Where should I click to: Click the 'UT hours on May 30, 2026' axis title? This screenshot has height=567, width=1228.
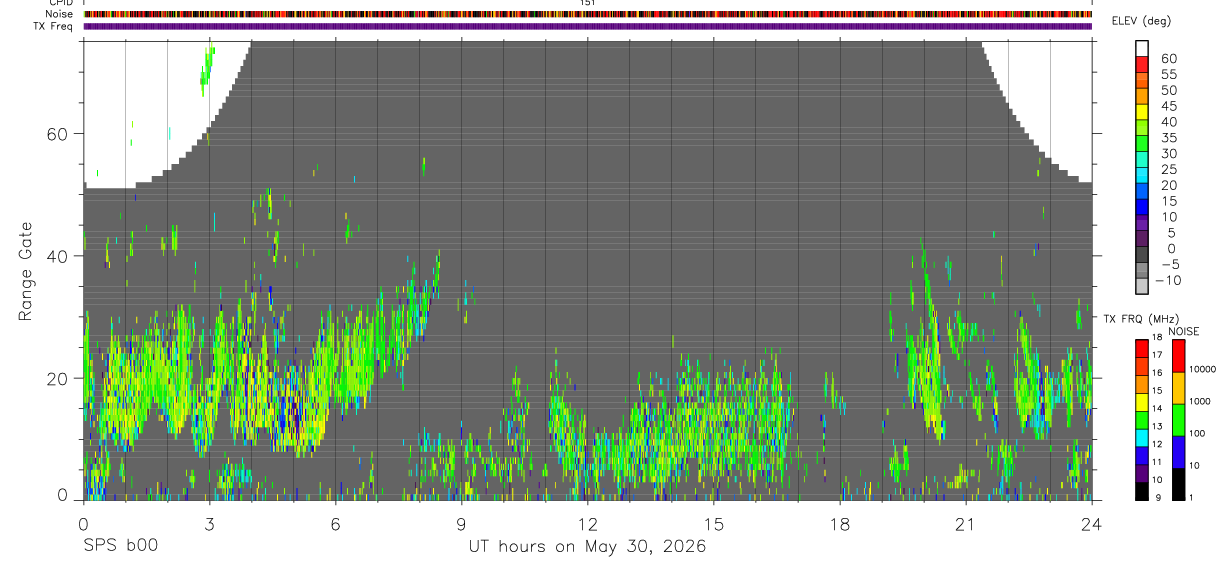[x=588, y=546]
